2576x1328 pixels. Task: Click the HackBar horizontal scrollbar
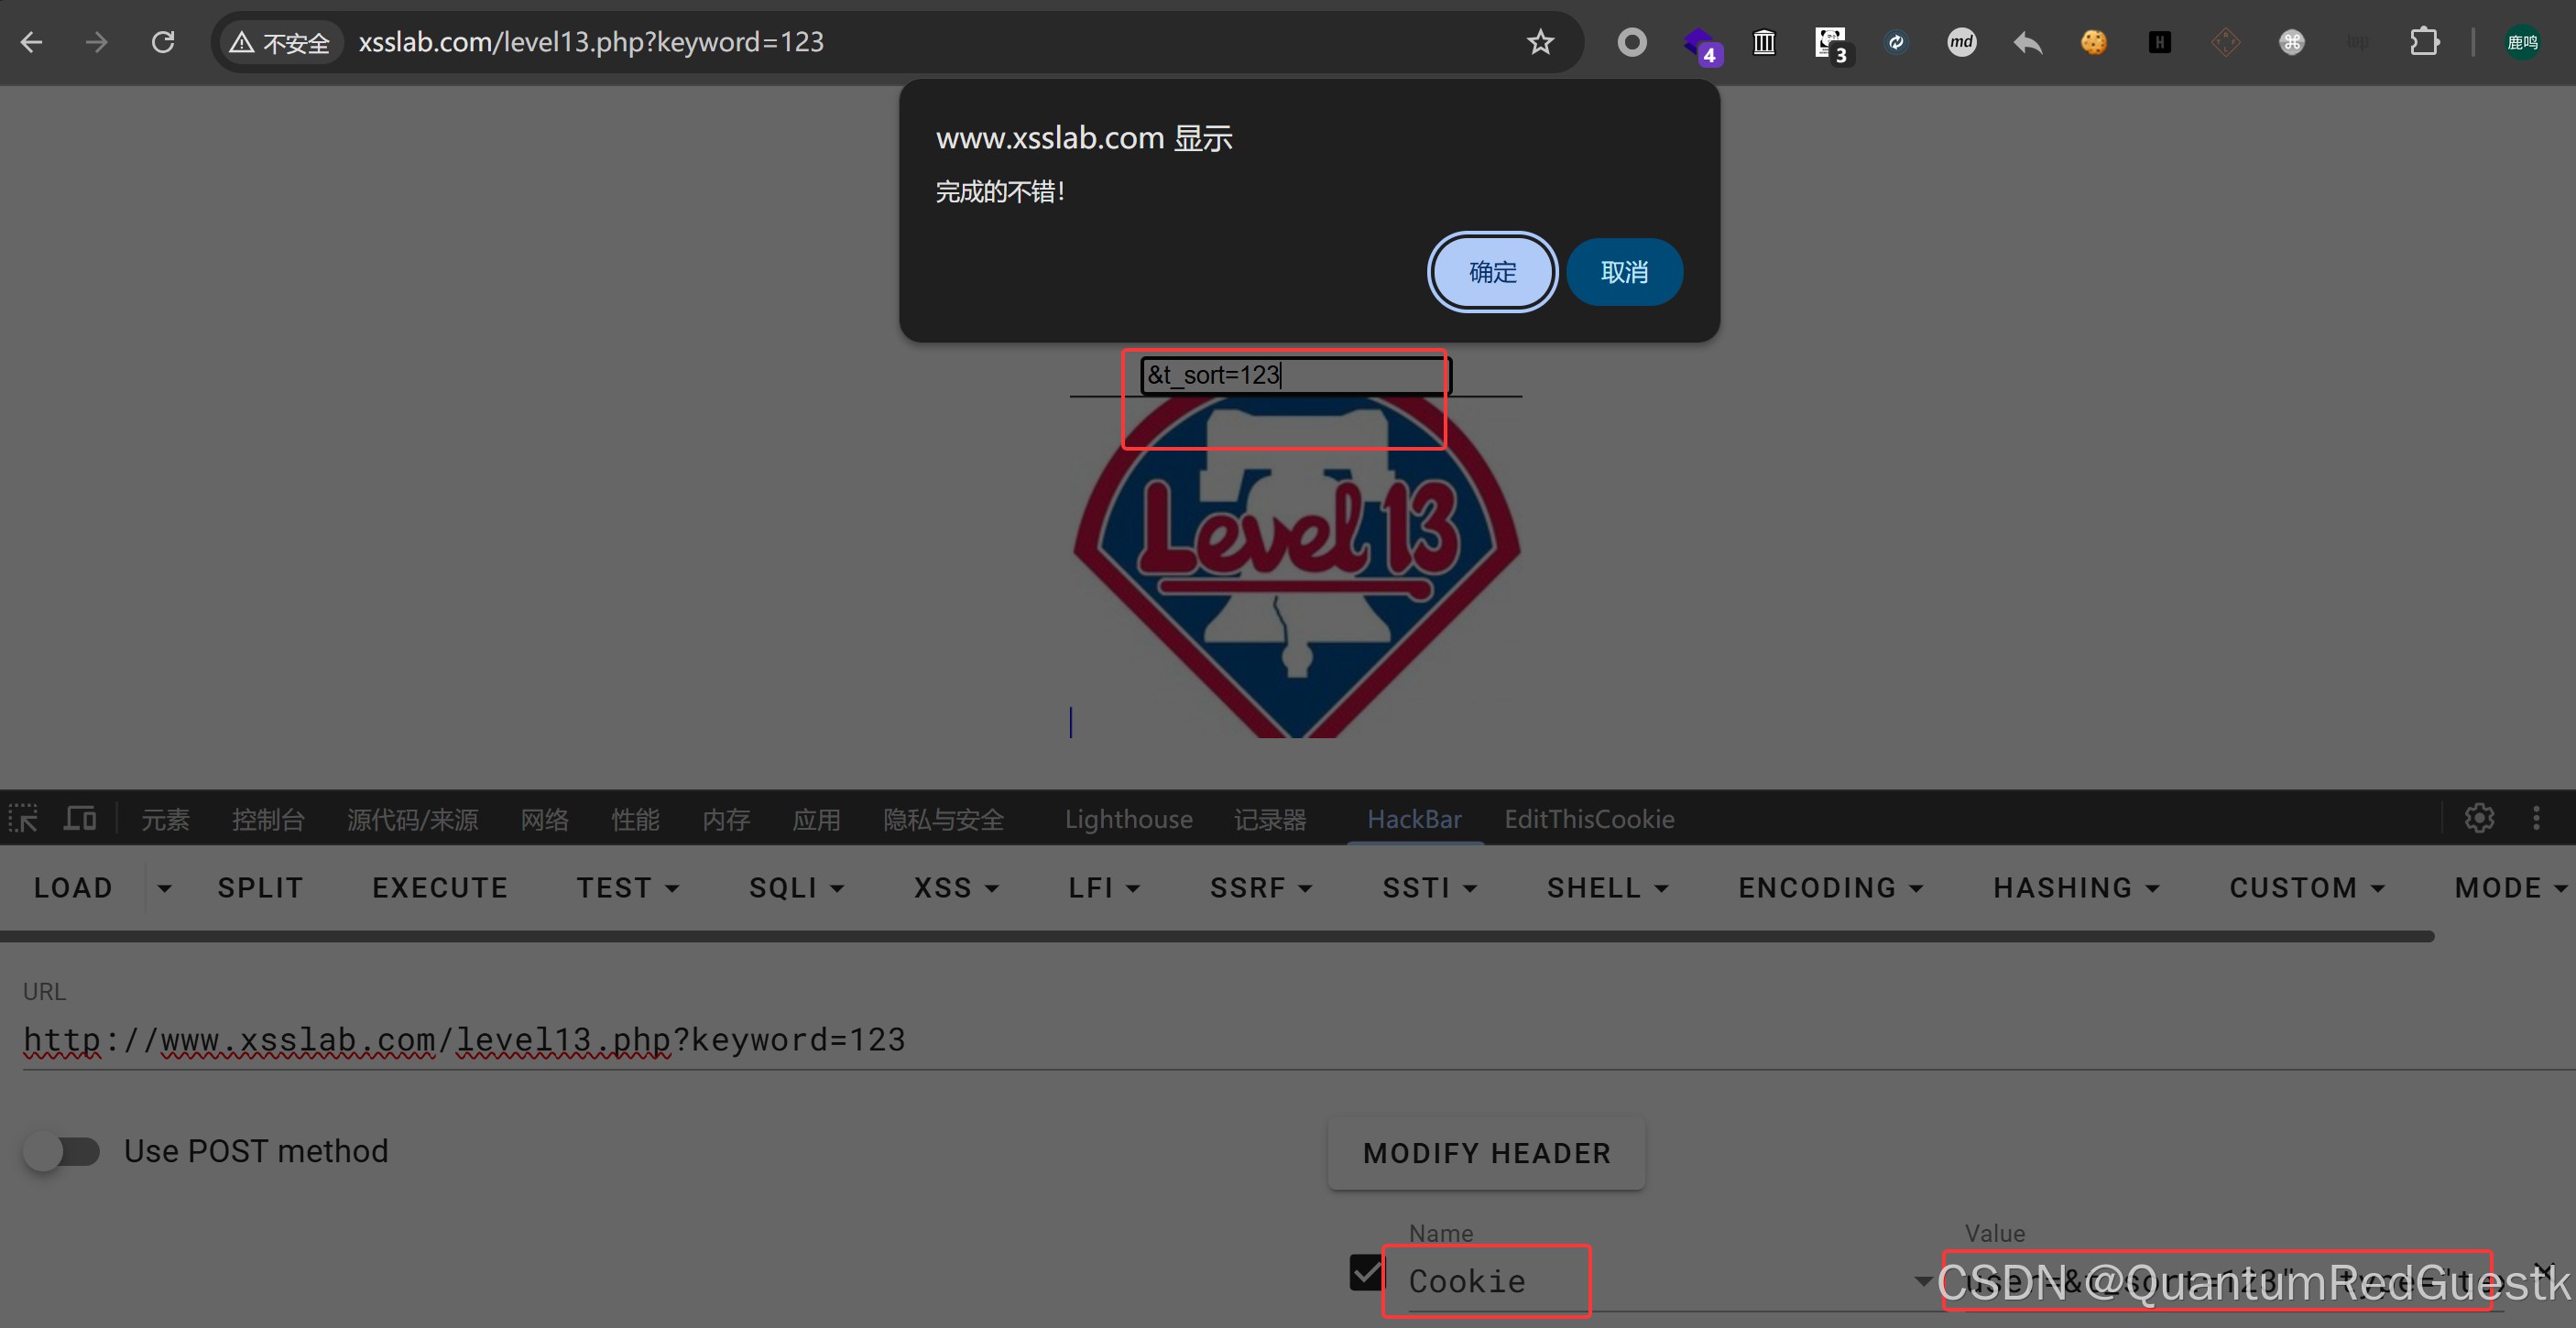point(1215,937)
